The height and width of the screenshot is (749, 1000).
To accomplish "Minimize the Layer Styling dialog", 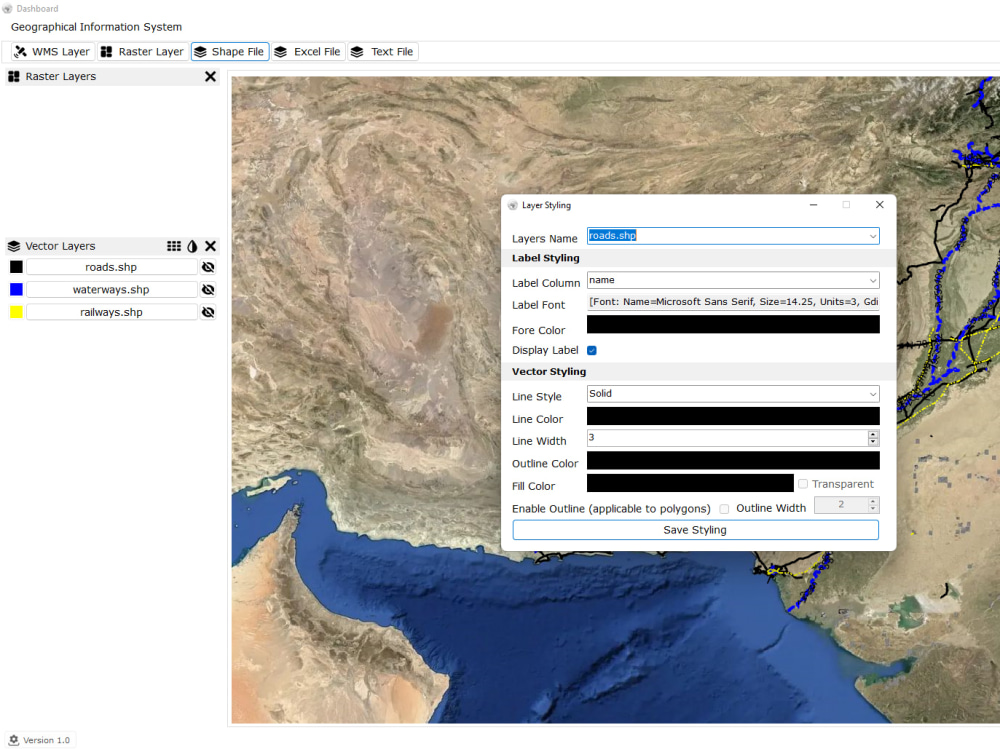I will click(x=813, y=205).
